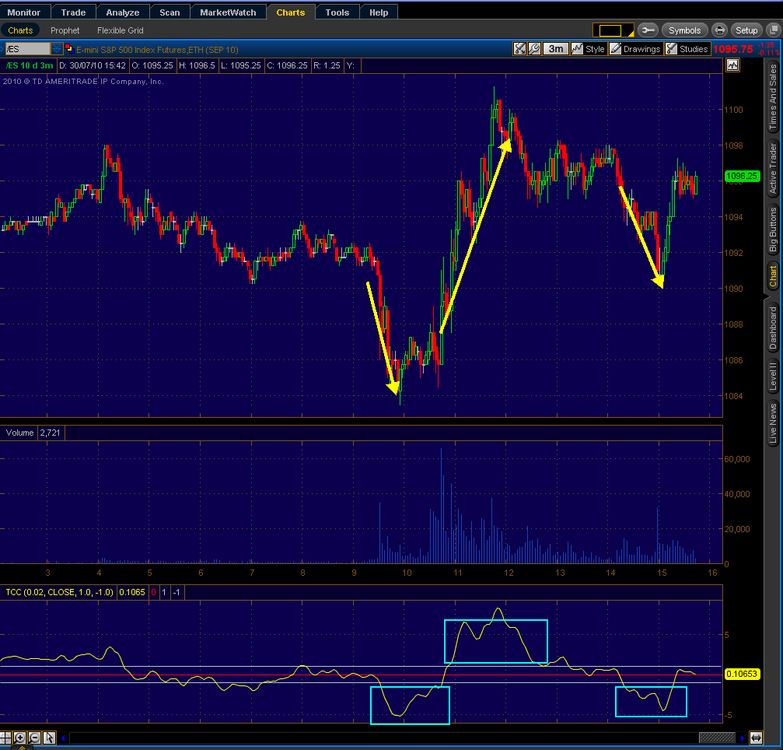Viewport: 783px width, 750px height.
Task: Click the zoom out magnifier icon
Action: pyautogui.click(x=34, y=738)
